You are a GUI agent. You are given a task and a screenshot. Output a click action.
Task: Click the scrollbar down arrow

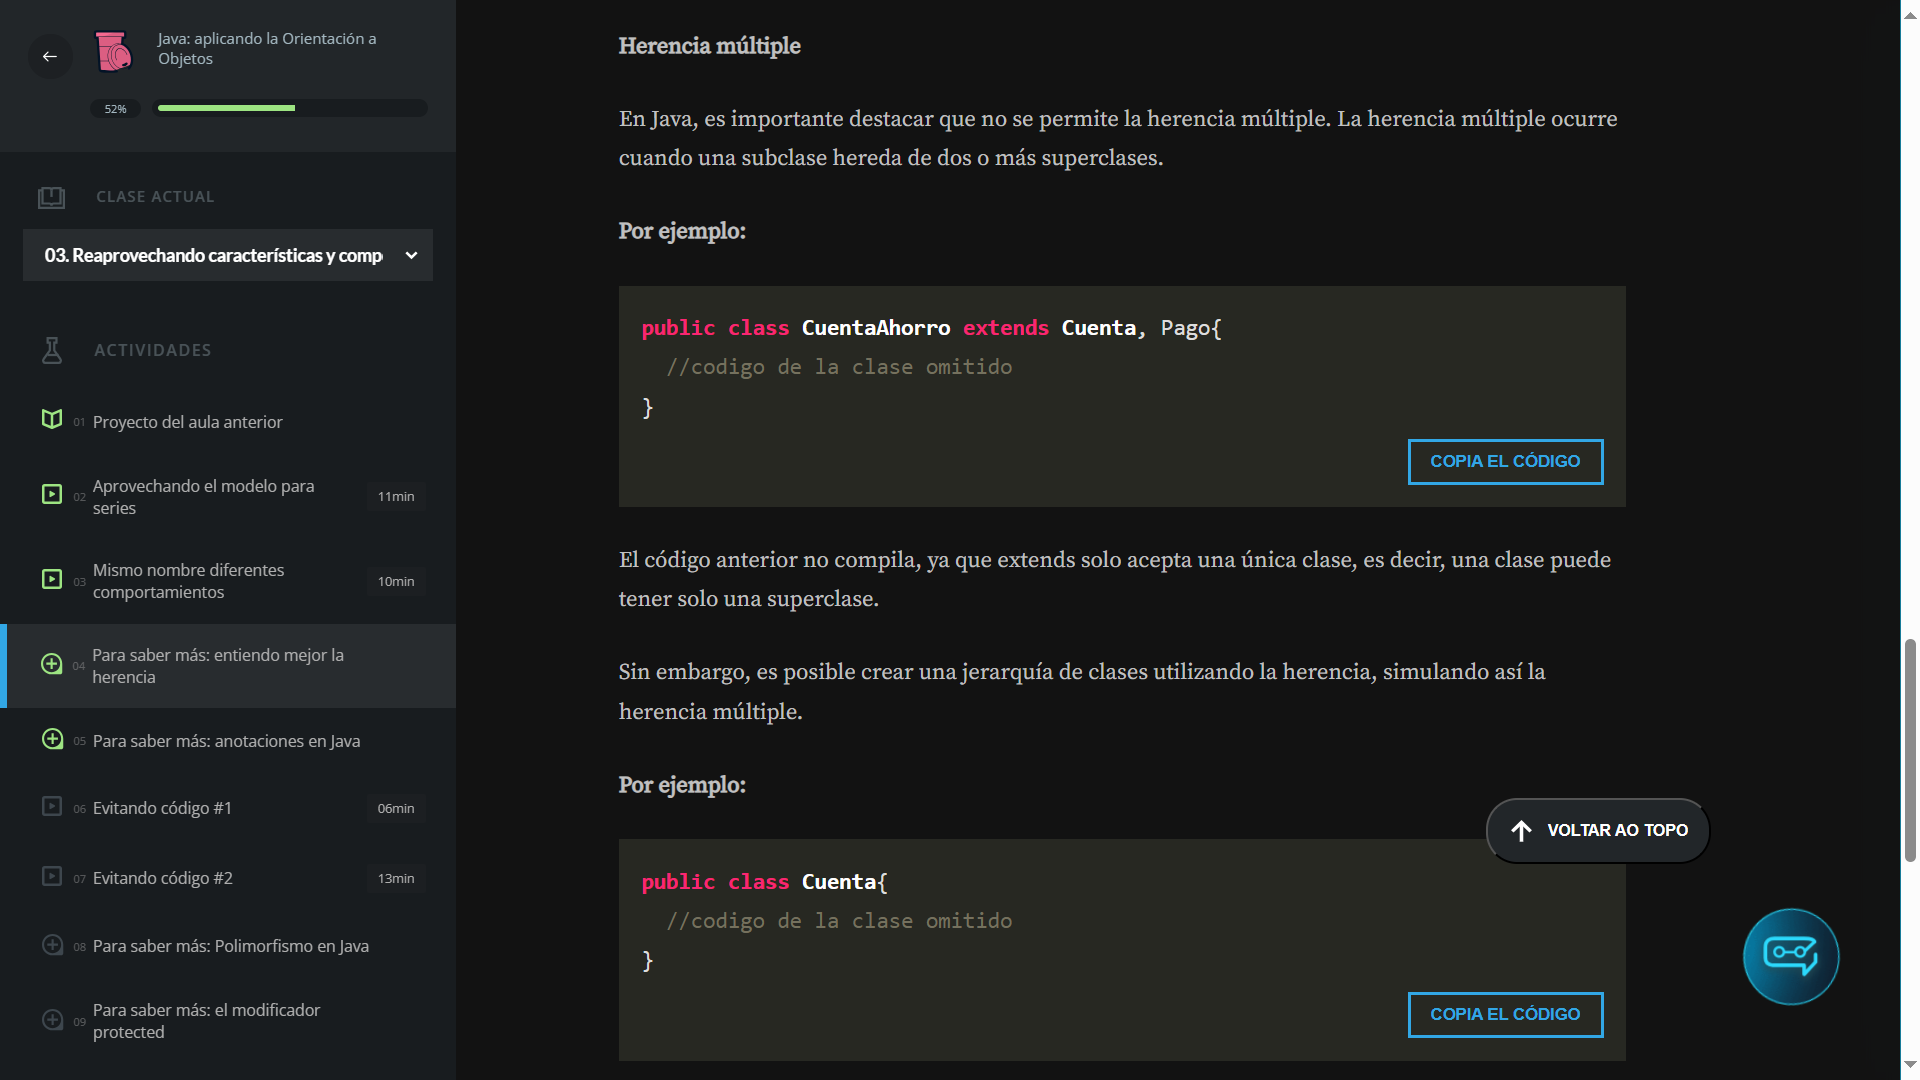point(1910,1064)
